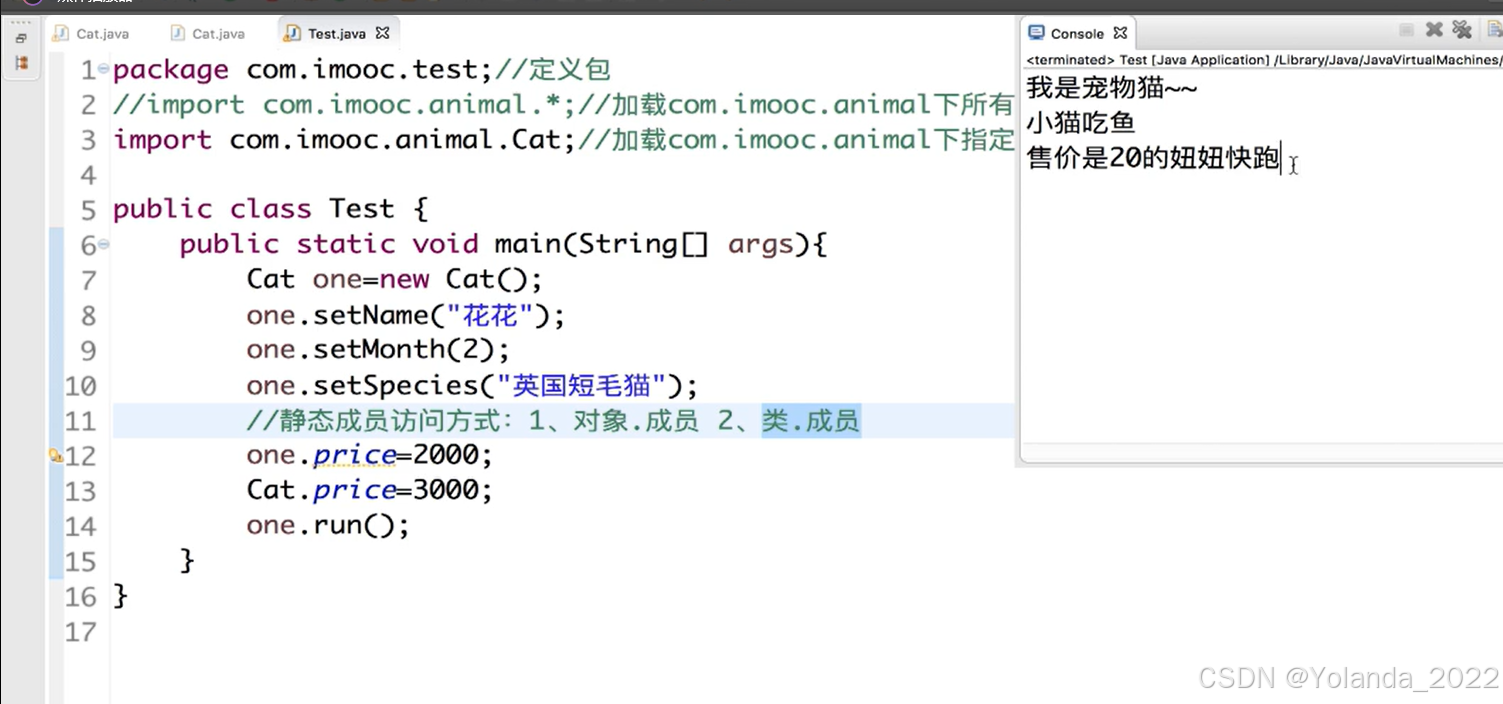
Task: Click the one.setName("花花") statement
Action: point(406,315)
